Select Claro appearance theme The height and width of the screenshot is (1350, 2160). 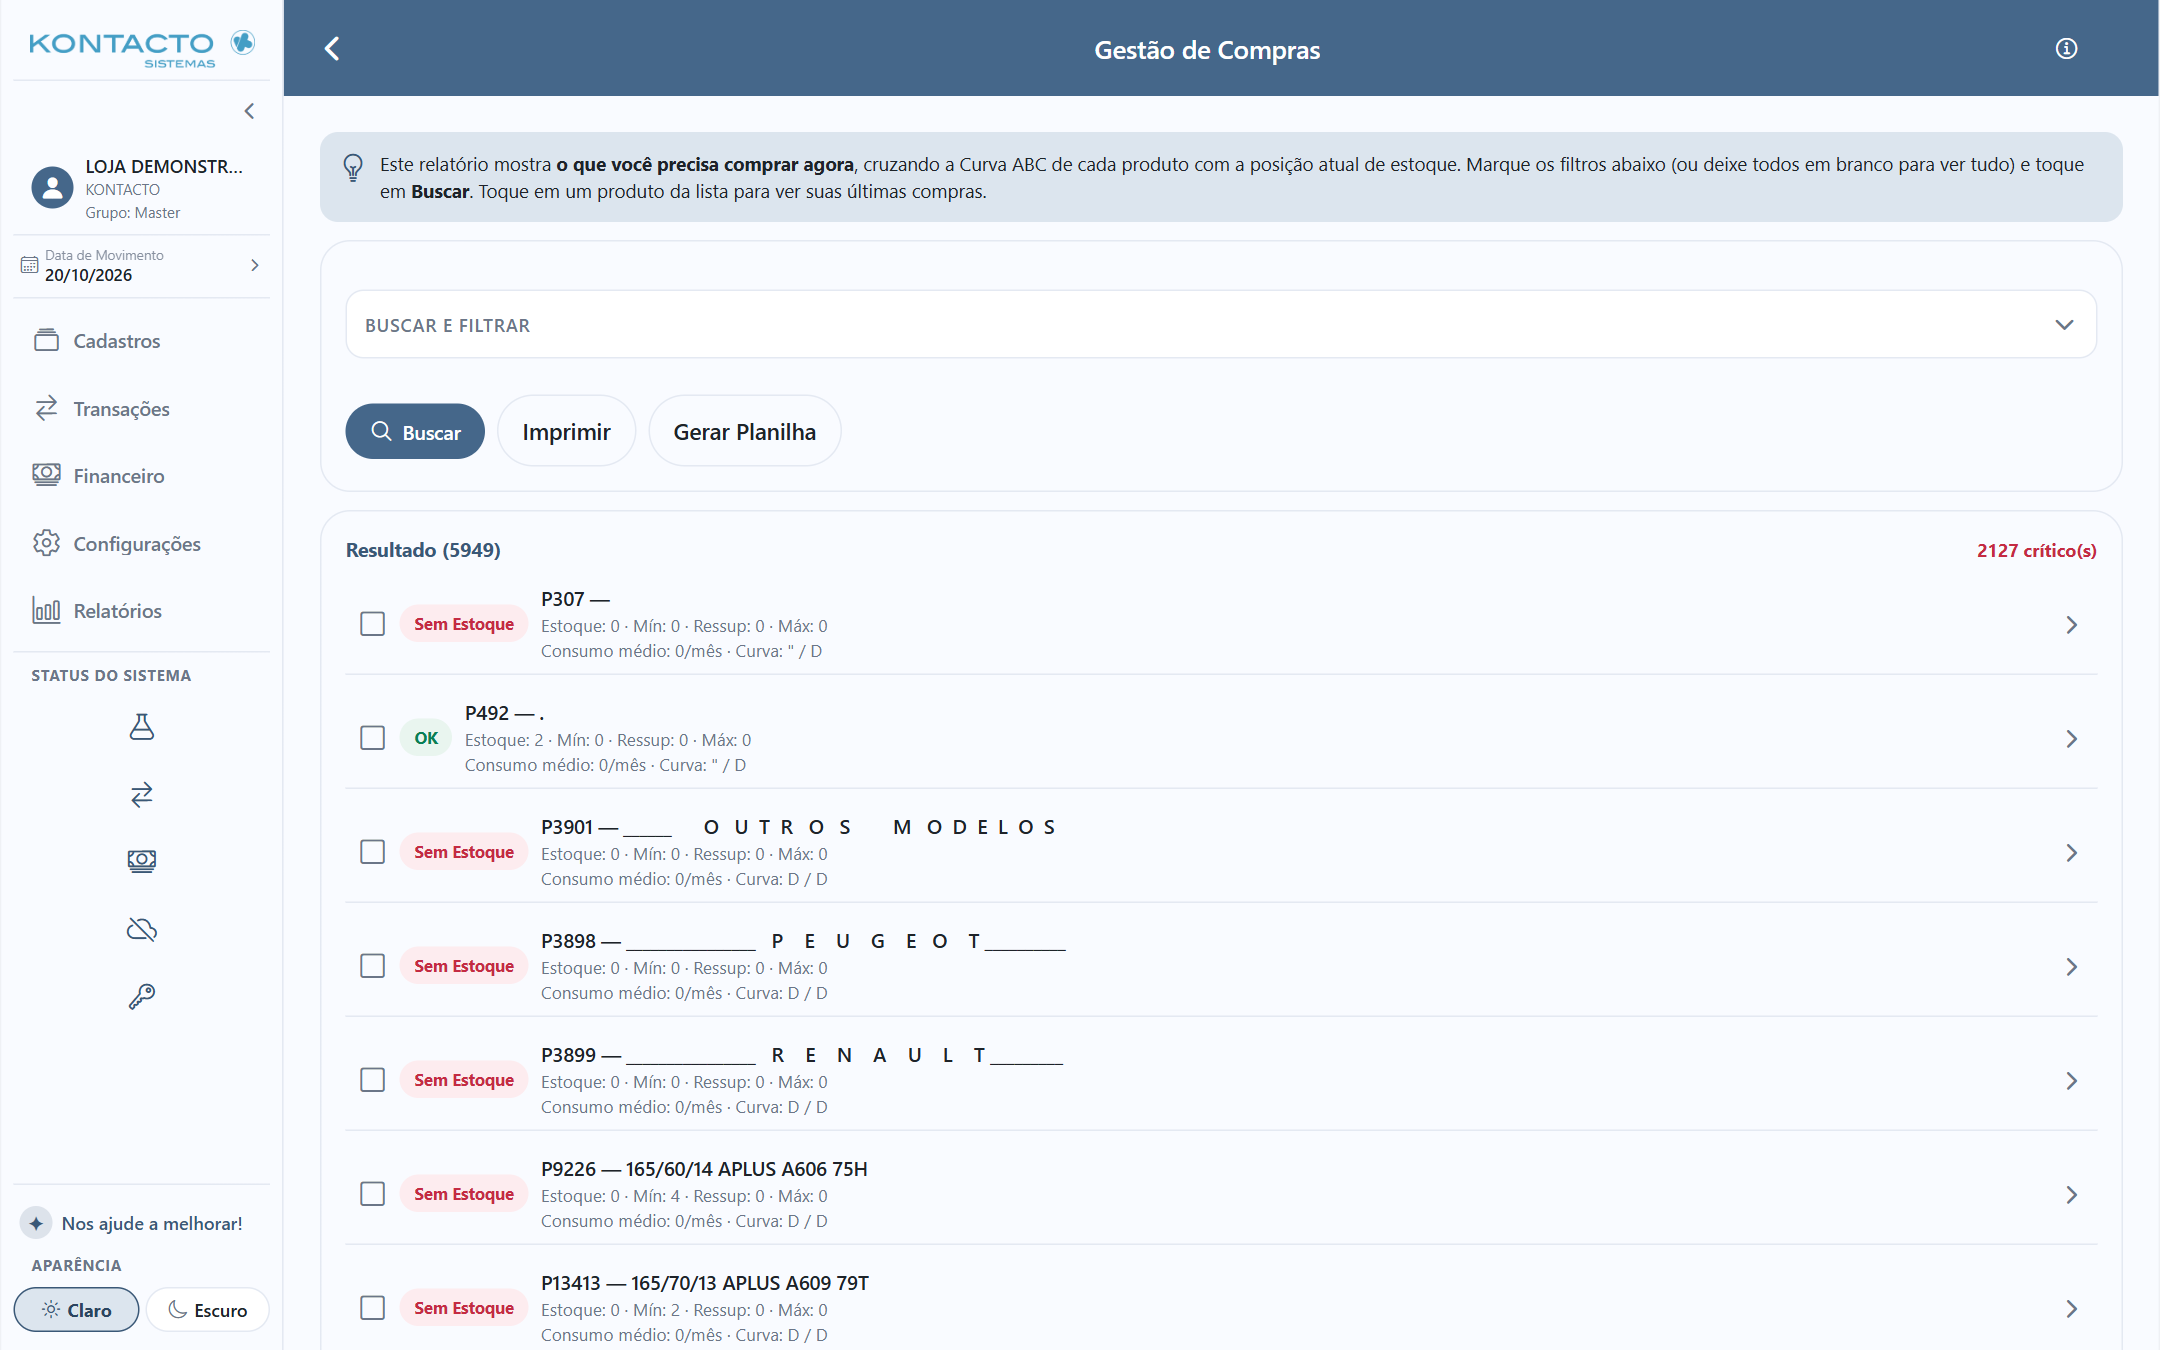[x=76, y=1310]
